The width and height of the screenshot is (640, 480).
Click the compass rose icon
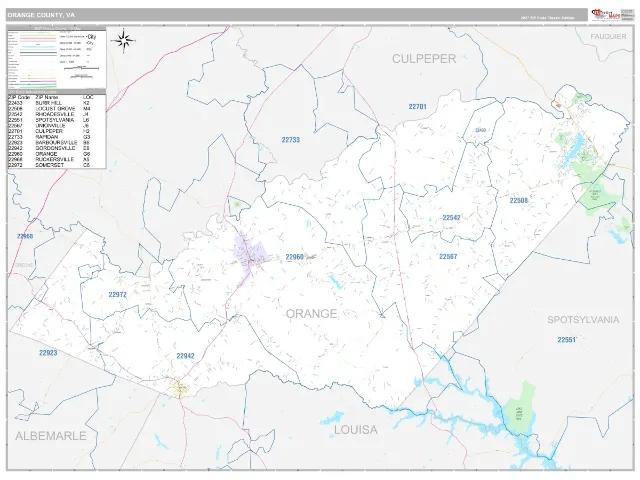coord(124,40)
